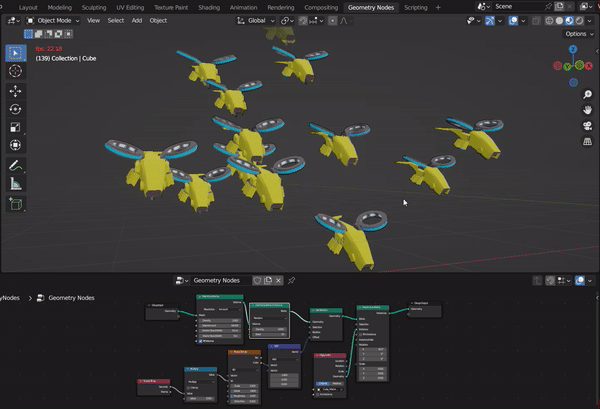Viewport: 600px width, 409px height.
Task: Click the blue Z axis gizmo
Action: point(573,49)
